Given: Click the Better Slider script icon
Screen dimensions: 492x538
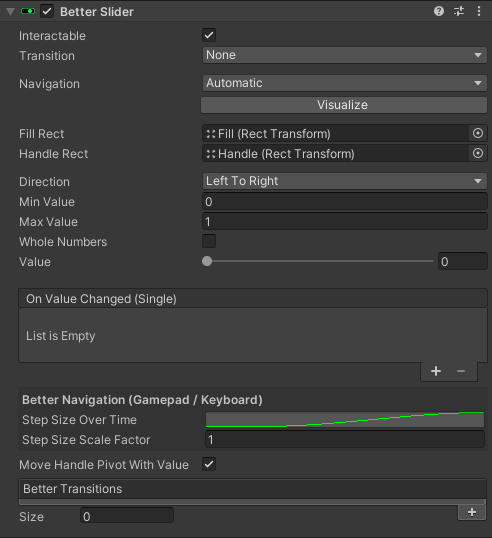Looking at the screenshot, I should click(28, 11).
